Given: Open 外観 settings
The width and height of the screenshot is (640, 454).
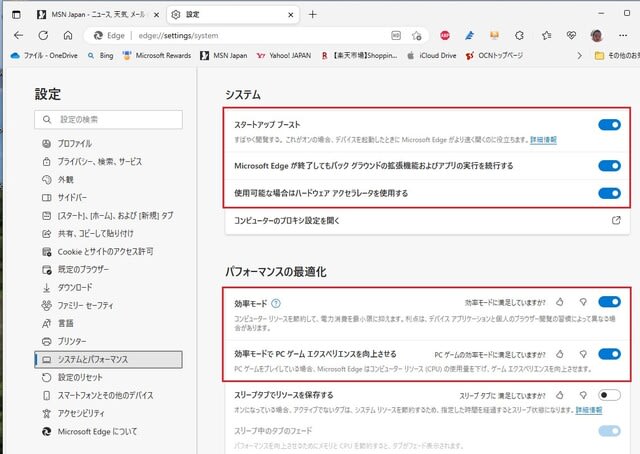Looking at the screenshot, I should [109, 179].
